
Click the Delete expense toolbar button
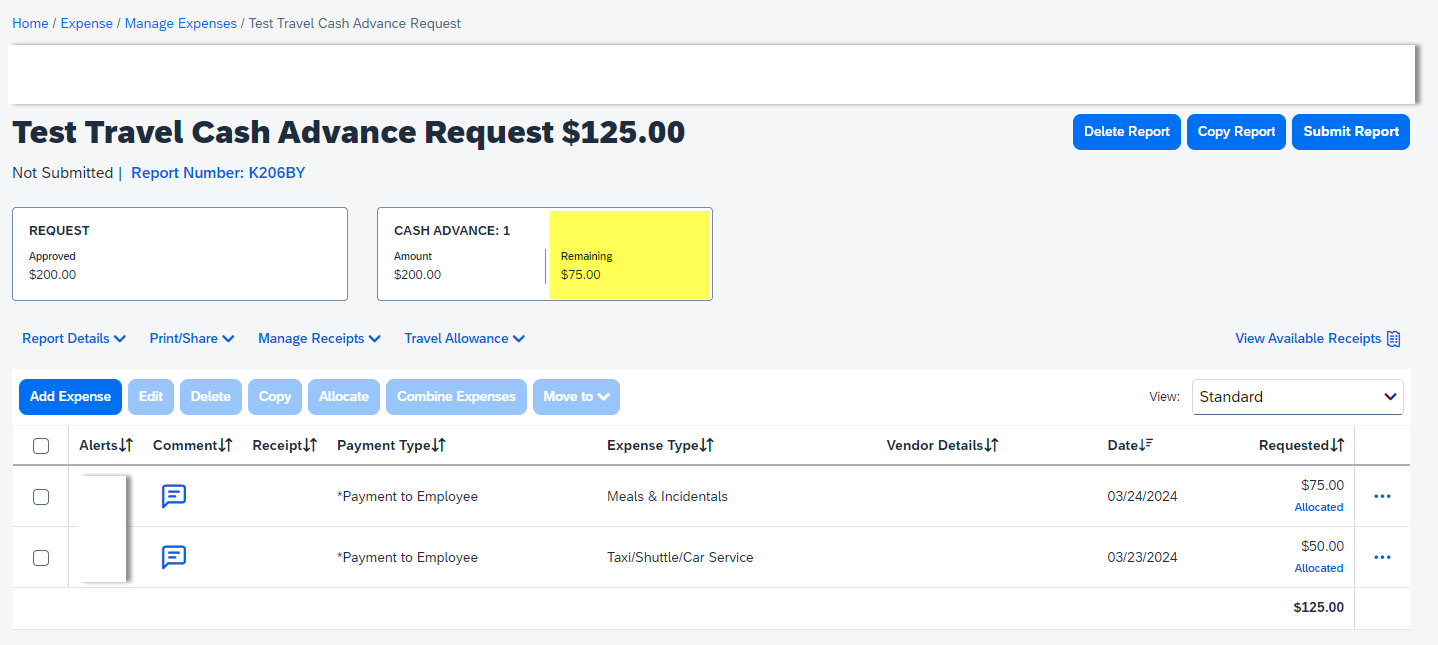pos(211,396)
